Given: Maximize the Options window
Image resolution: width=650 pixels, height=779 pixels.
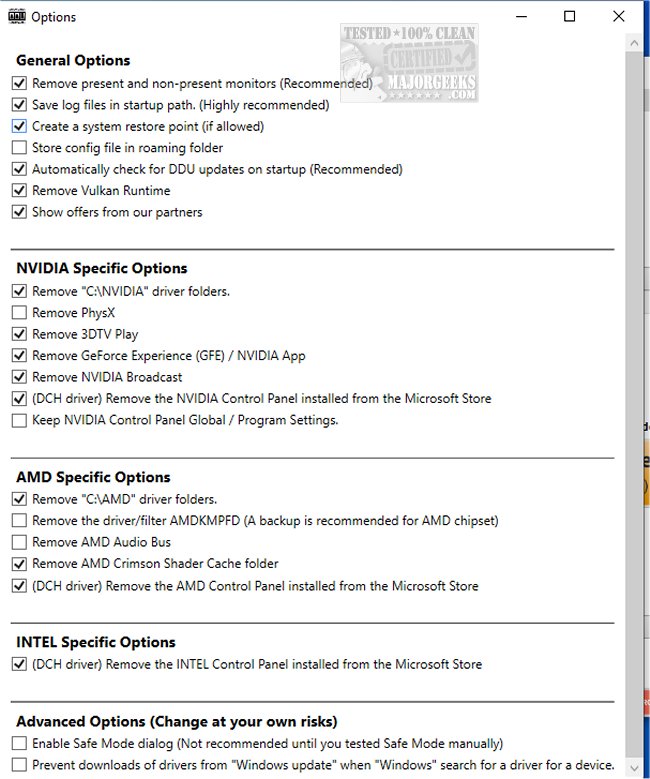Looking at the screenshot, I should (569, 16).
